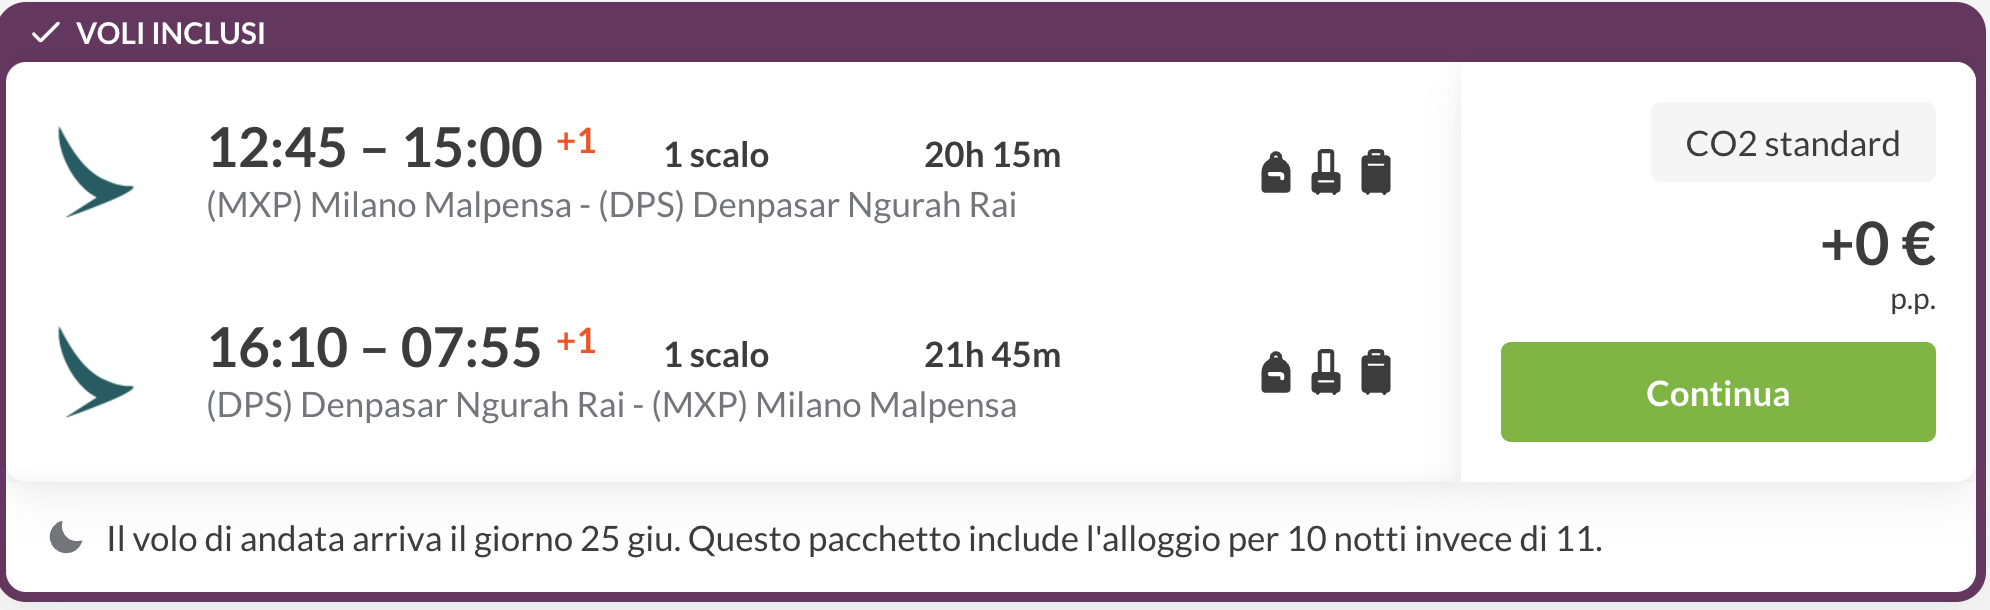Viewport: 1990px width, 610px height.
Task: Click the 10 nights accommodation notice text
Action: [1145, 539]
